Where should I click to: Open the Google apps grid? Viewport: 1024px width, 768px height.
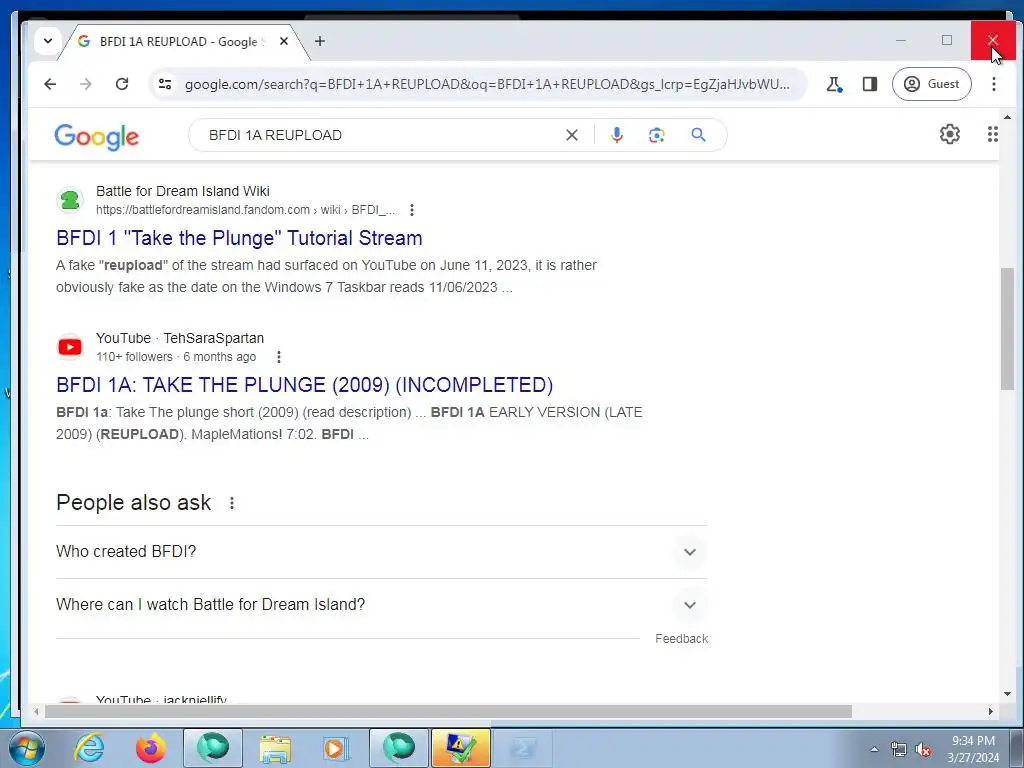992,134
